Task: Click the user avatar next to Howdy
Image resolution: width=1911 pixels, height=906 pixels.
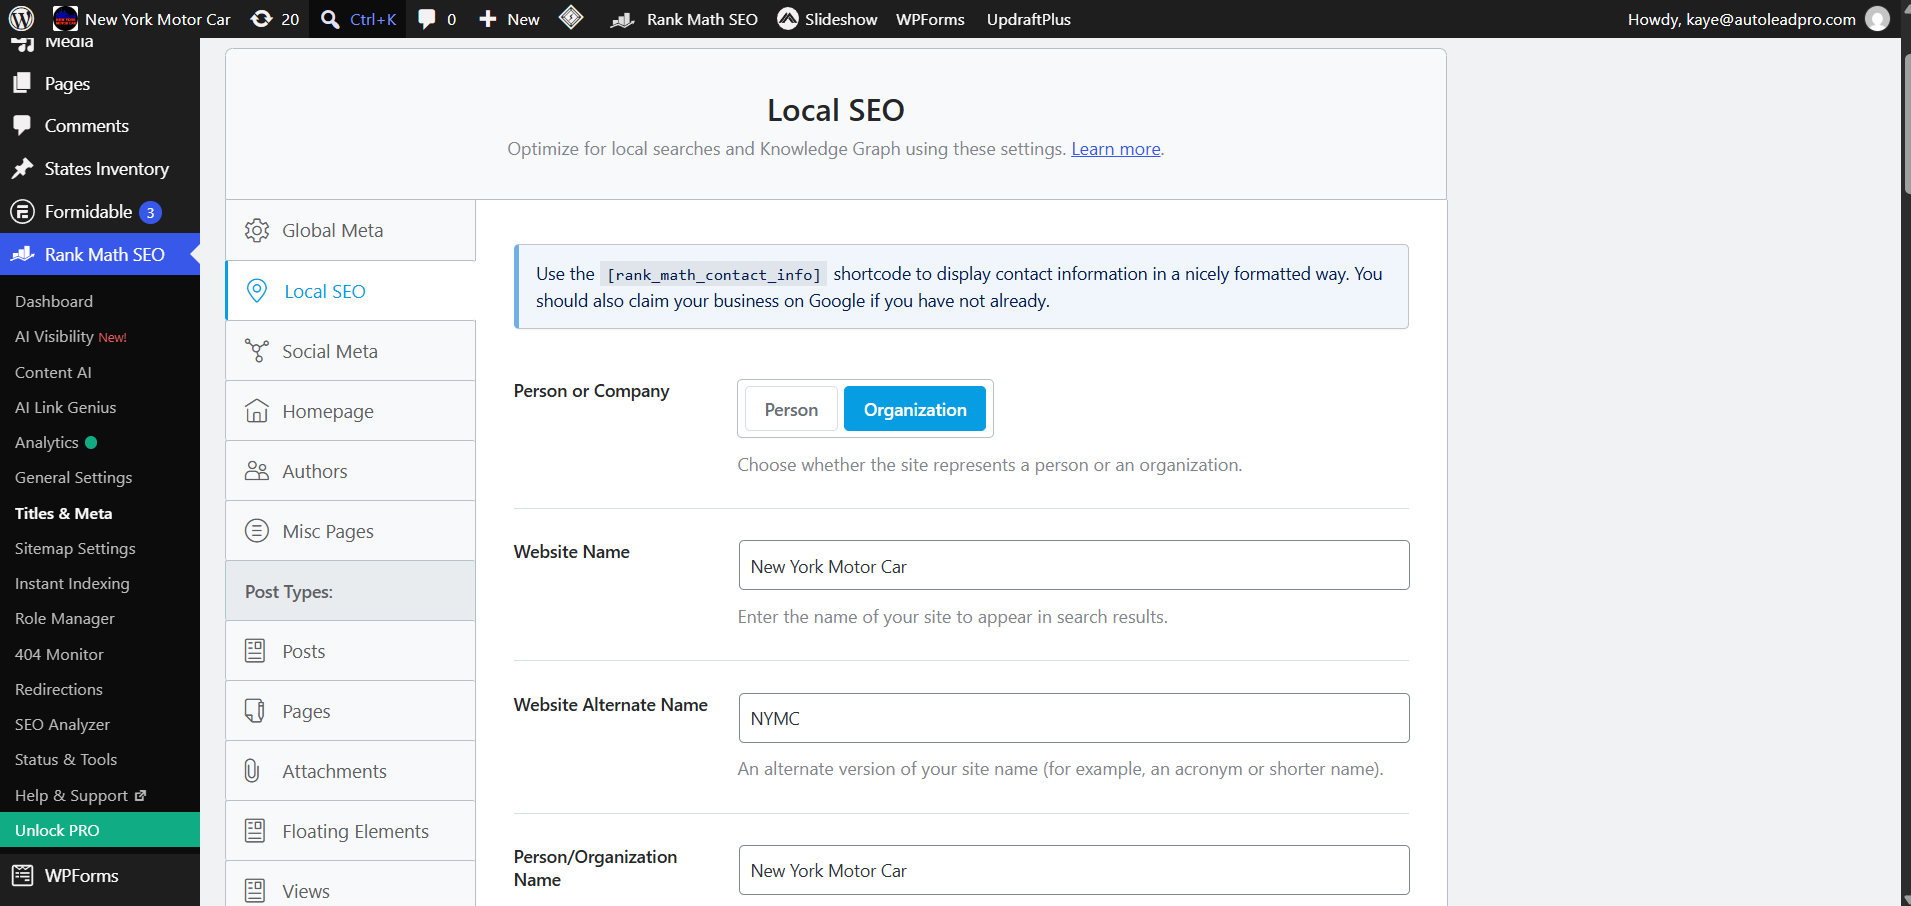Action: click(x=1878, y=19)
